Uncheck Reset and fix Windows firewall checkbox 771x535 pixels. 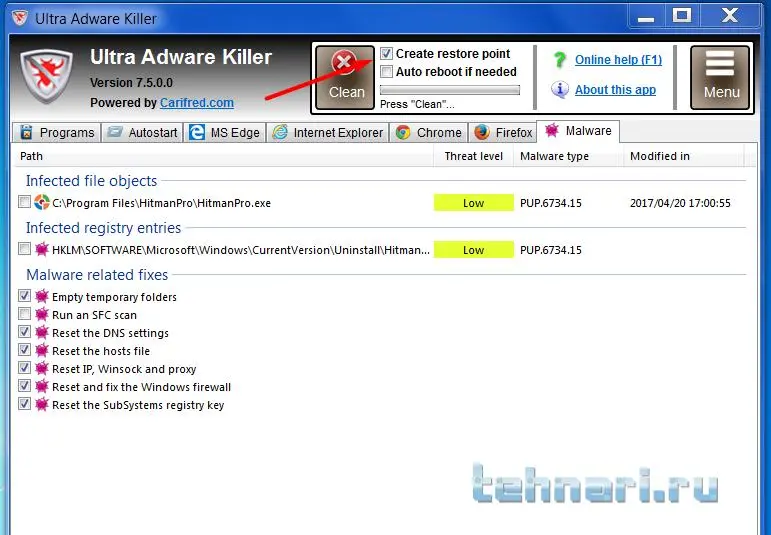(24, 386)
